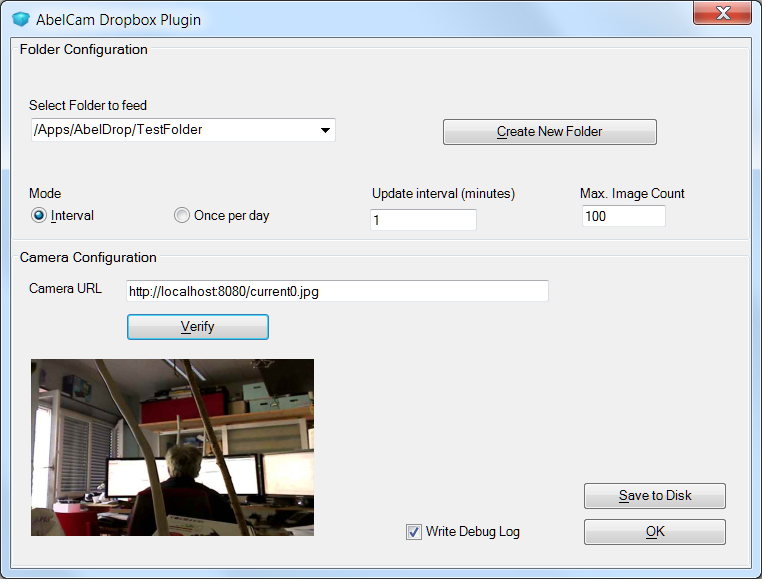The width and height of the screenshot is (765, 582).
Task: Click the Save to Disk button
Action: tap(655, 496)
